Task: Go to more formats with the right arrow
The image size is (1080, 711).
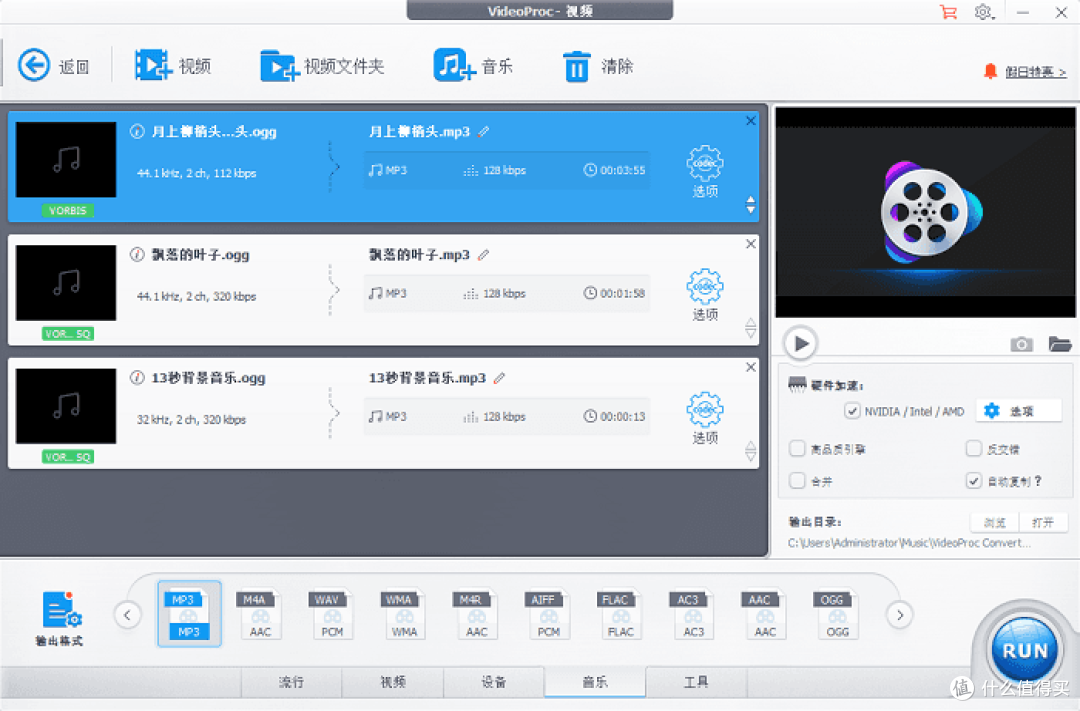Action: tap(900, 615)
